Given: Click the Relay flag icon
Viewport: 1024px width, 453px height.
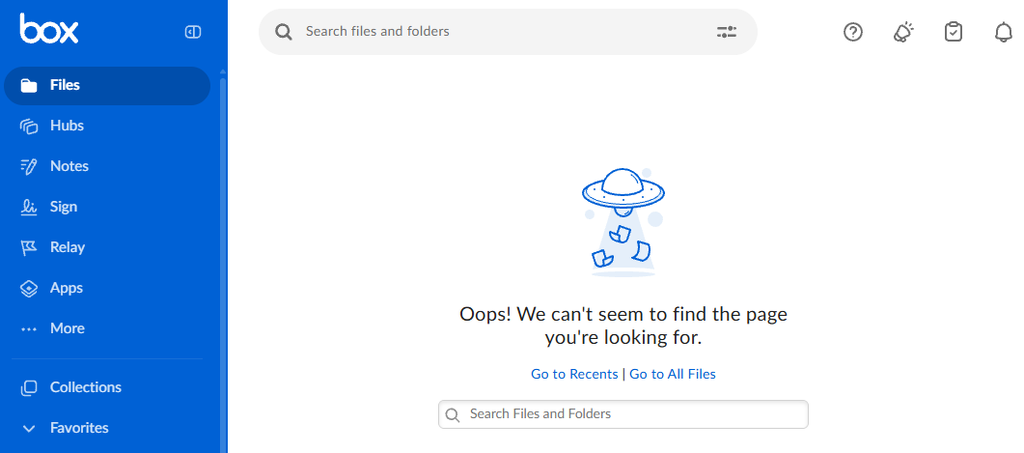Looking at the screenshot, I should (29, 247).
